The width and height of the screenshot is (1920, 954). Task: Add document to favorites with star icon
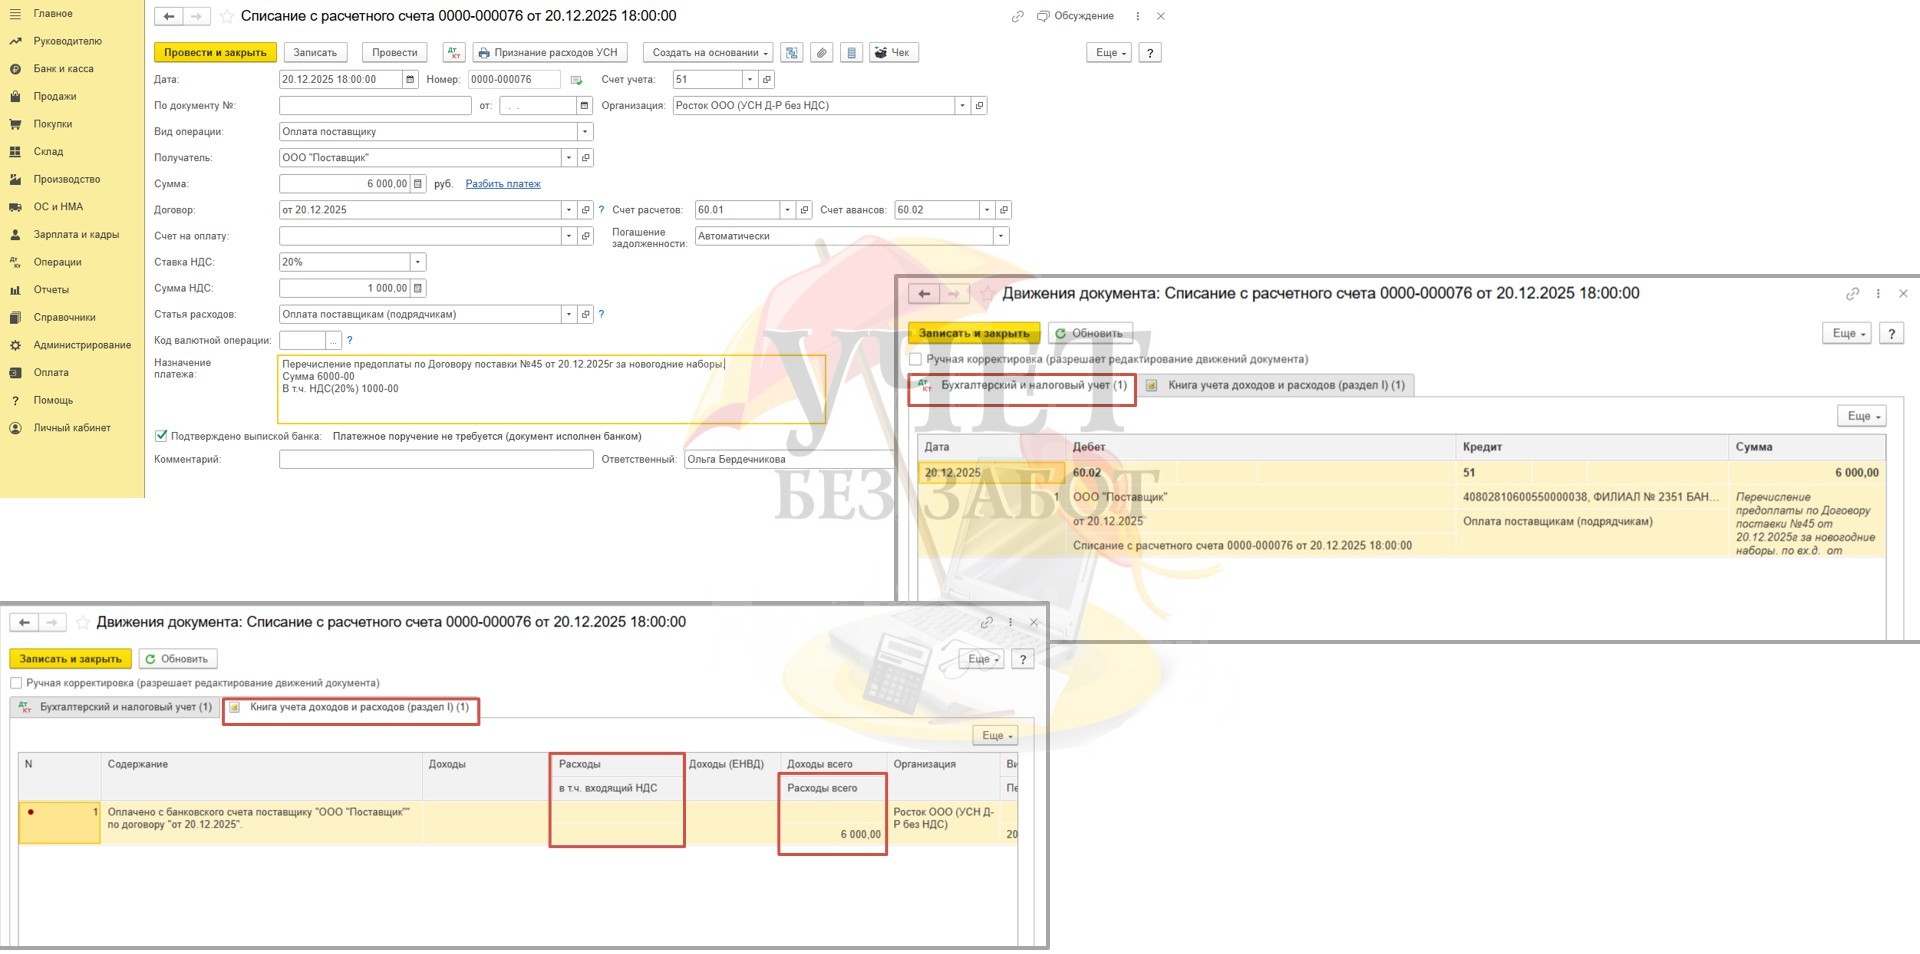pos(227,17)
